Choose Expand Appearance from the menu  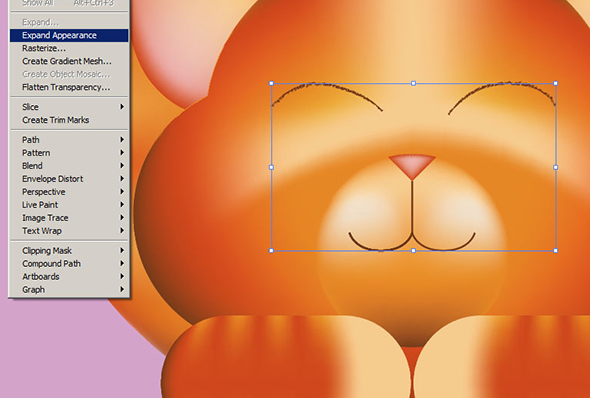pyautogui.click(x=69, y=35)
